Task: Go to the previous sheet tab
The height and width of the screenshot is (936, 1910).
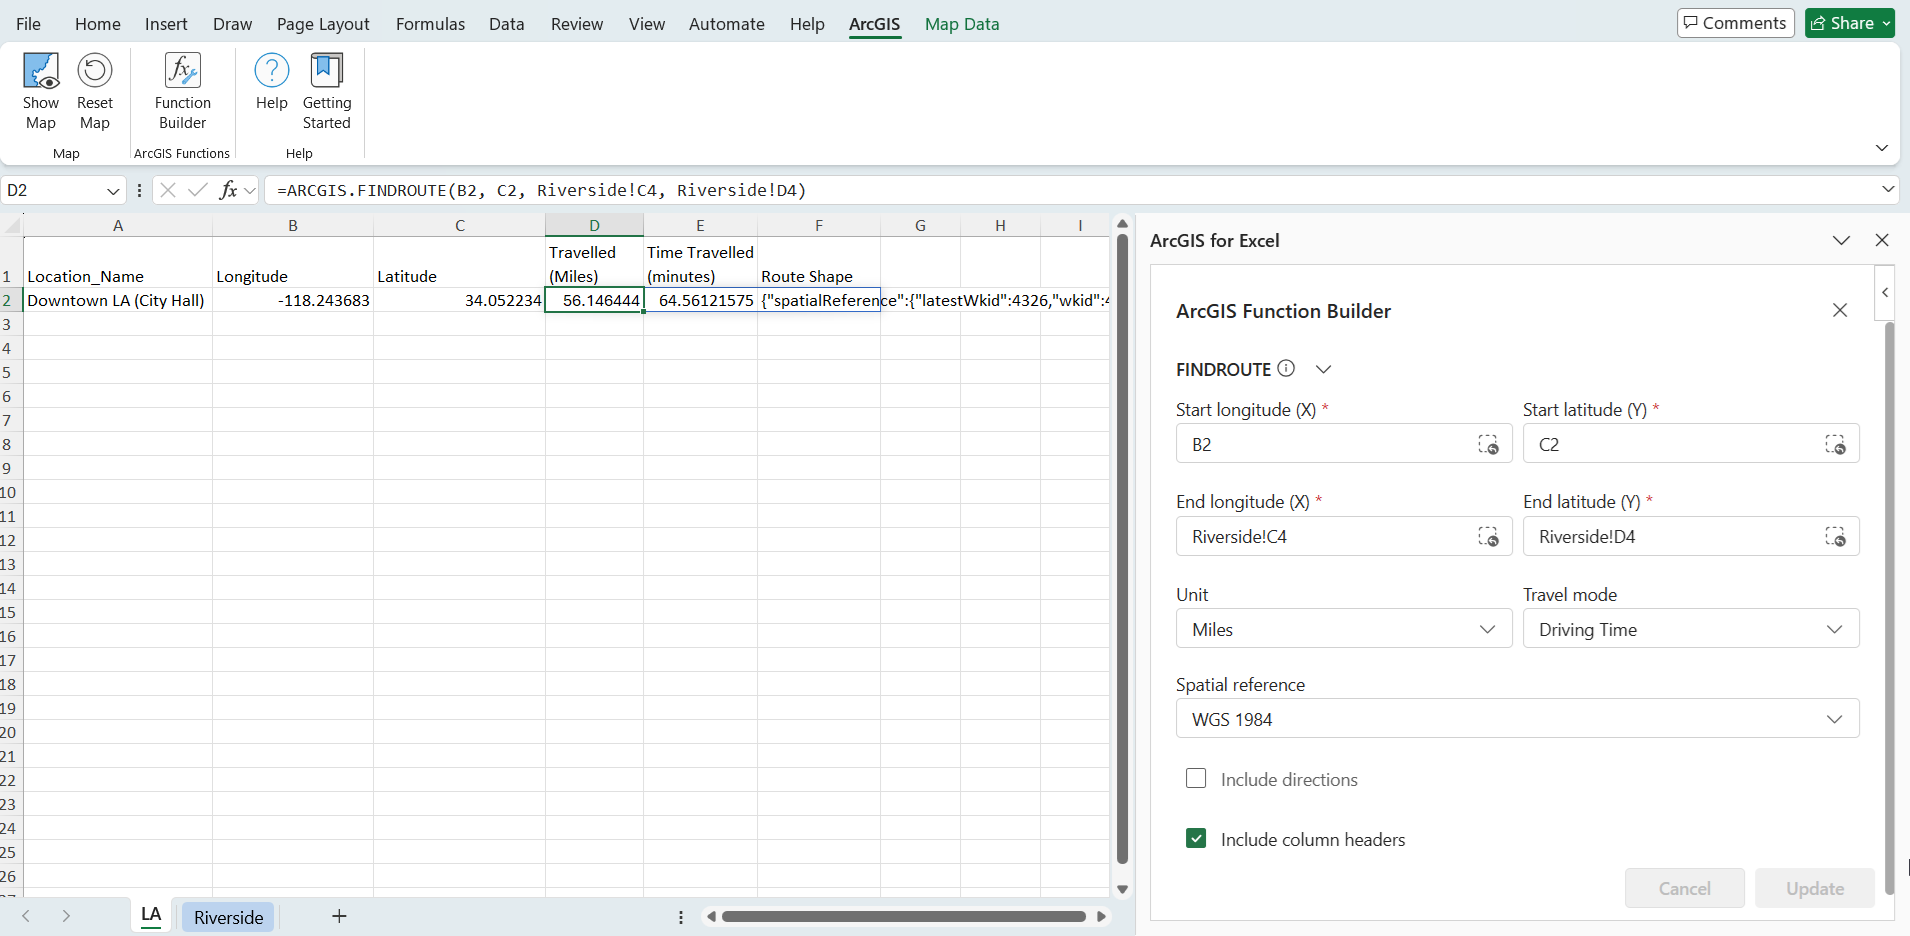Action: (26, 916)
